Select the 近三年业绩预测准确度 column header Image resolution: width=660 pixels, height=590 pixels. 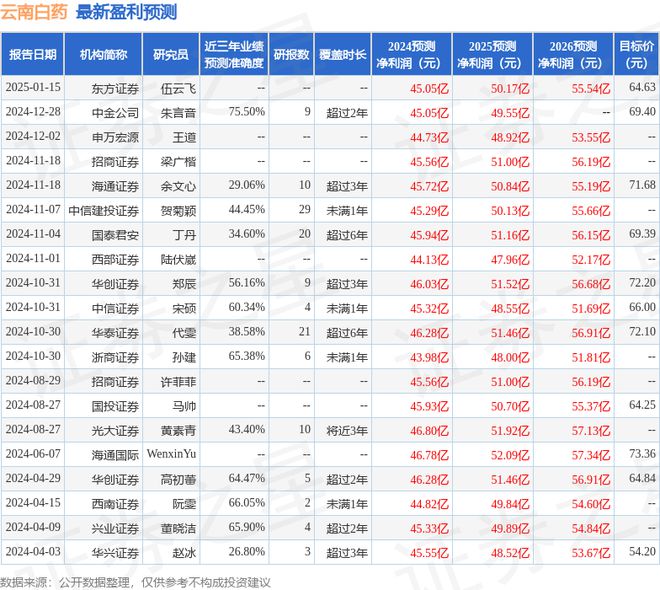234,54
